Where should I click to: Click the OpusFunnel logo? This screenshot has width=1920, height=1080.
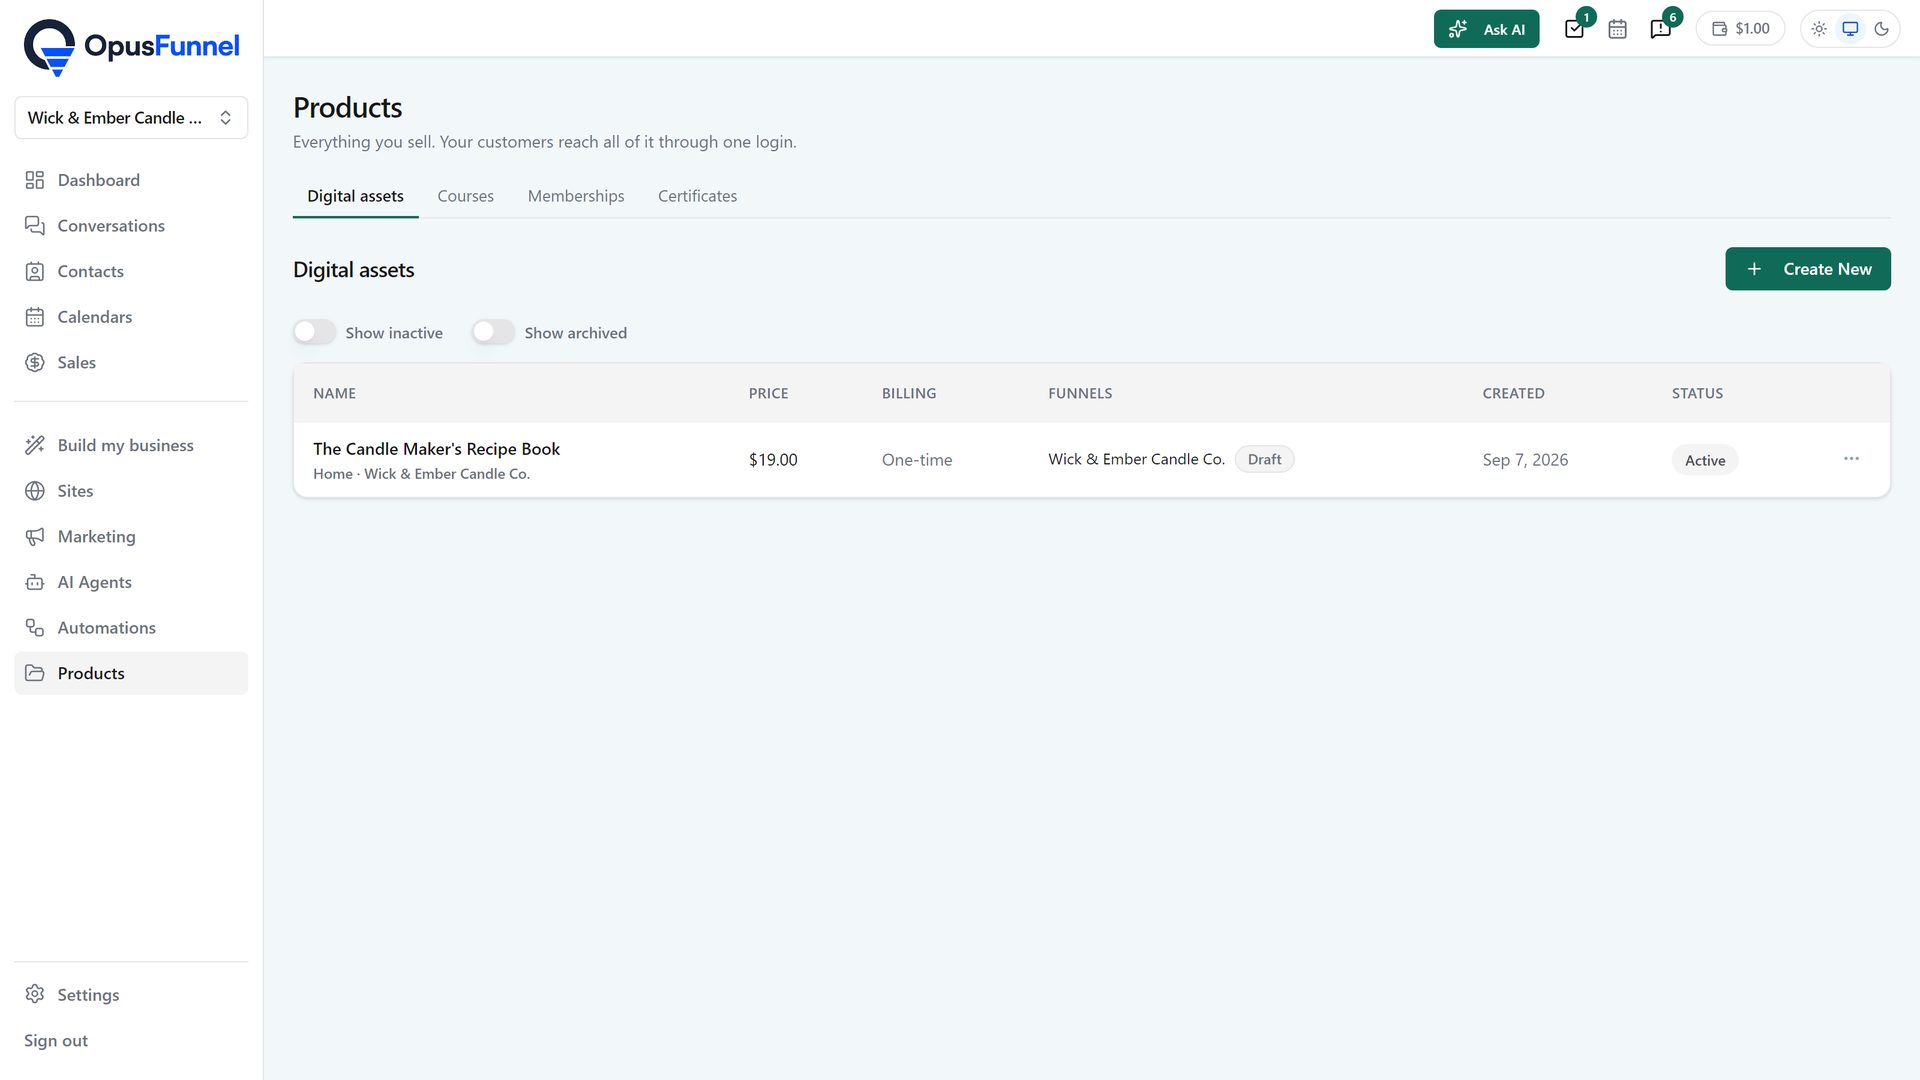click(x=131, y=47)
